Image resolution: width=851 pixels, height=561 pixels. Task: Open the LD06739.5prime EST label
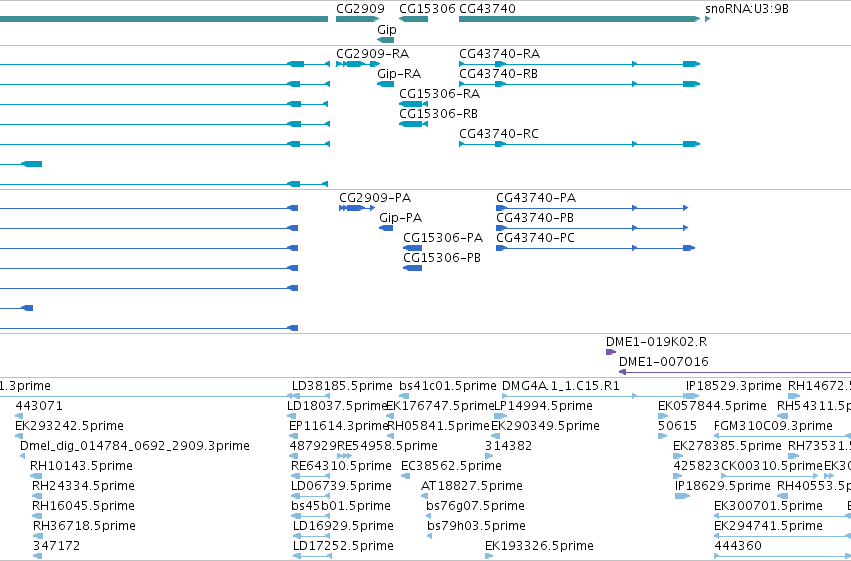tap(341, 486)
